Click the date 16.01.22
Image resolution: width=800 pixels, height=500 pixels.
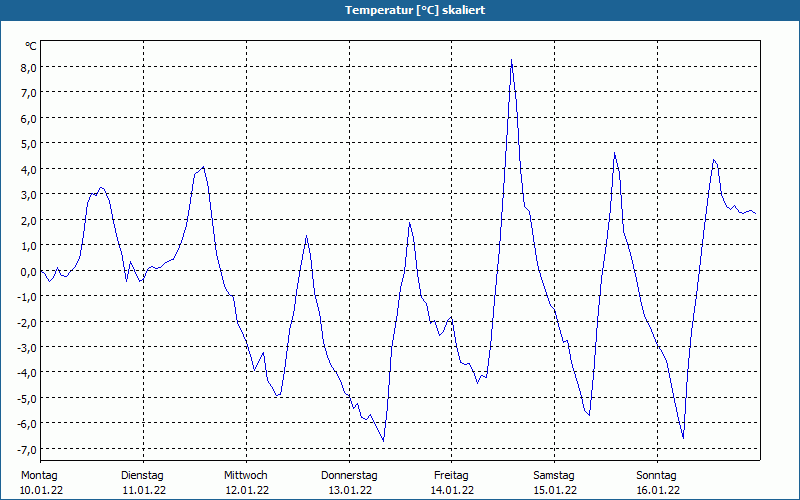pyautogui.click(x=658, y=490)
